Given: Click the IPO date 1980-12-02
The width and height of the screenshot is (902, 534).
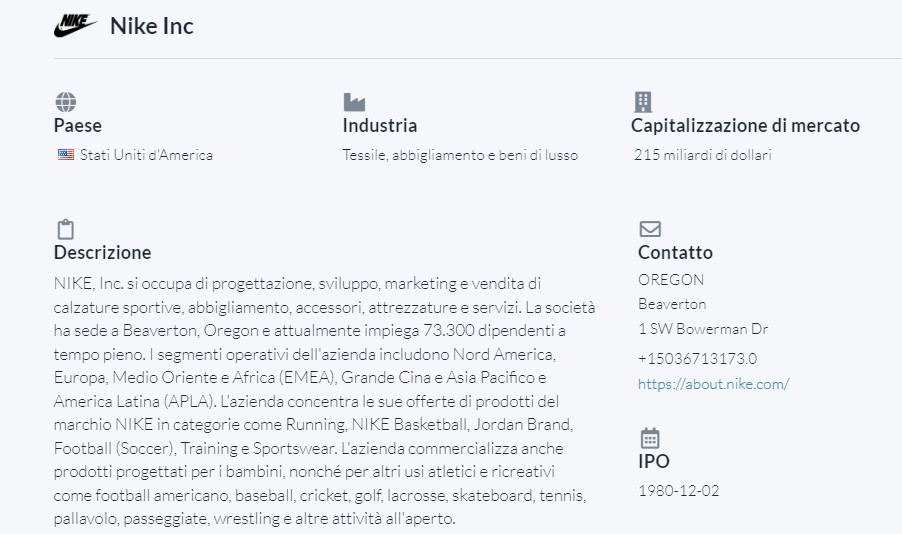Looking at the screenshot, I should tap(678, 491).
